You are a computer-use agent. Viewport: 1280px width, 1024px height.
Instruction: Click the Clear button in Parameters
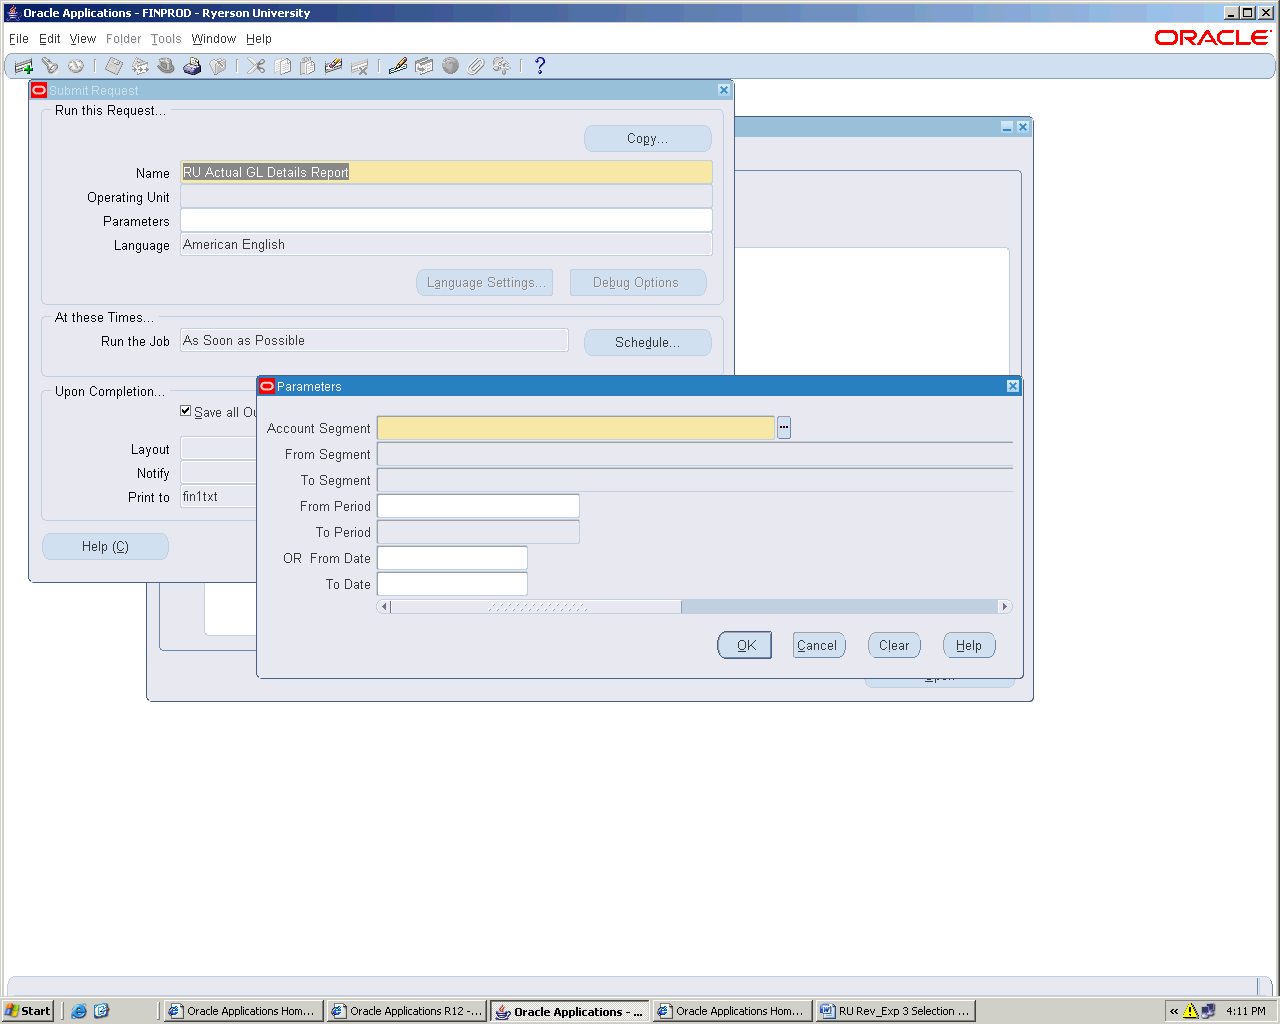(x=894, y=646)
